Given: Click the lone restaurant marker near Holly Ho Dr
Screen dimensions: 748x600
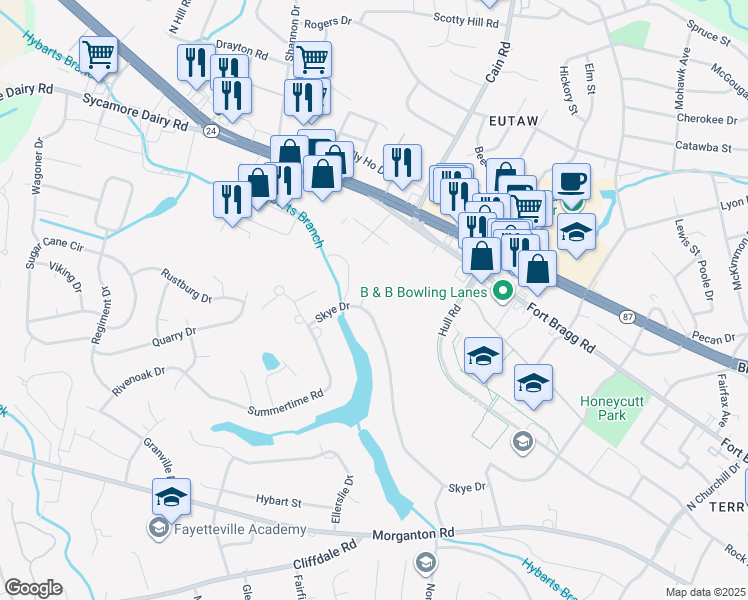Looking at the screenshot, I should (x=402, y=164).
